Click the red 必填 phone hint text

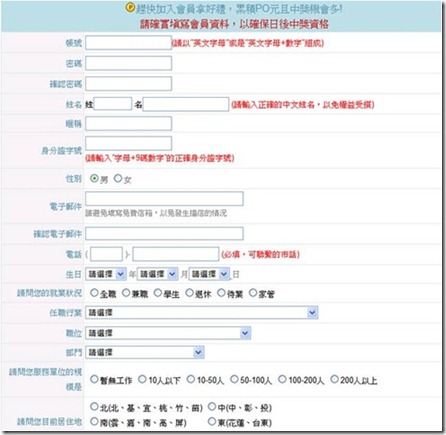[261, 254]
